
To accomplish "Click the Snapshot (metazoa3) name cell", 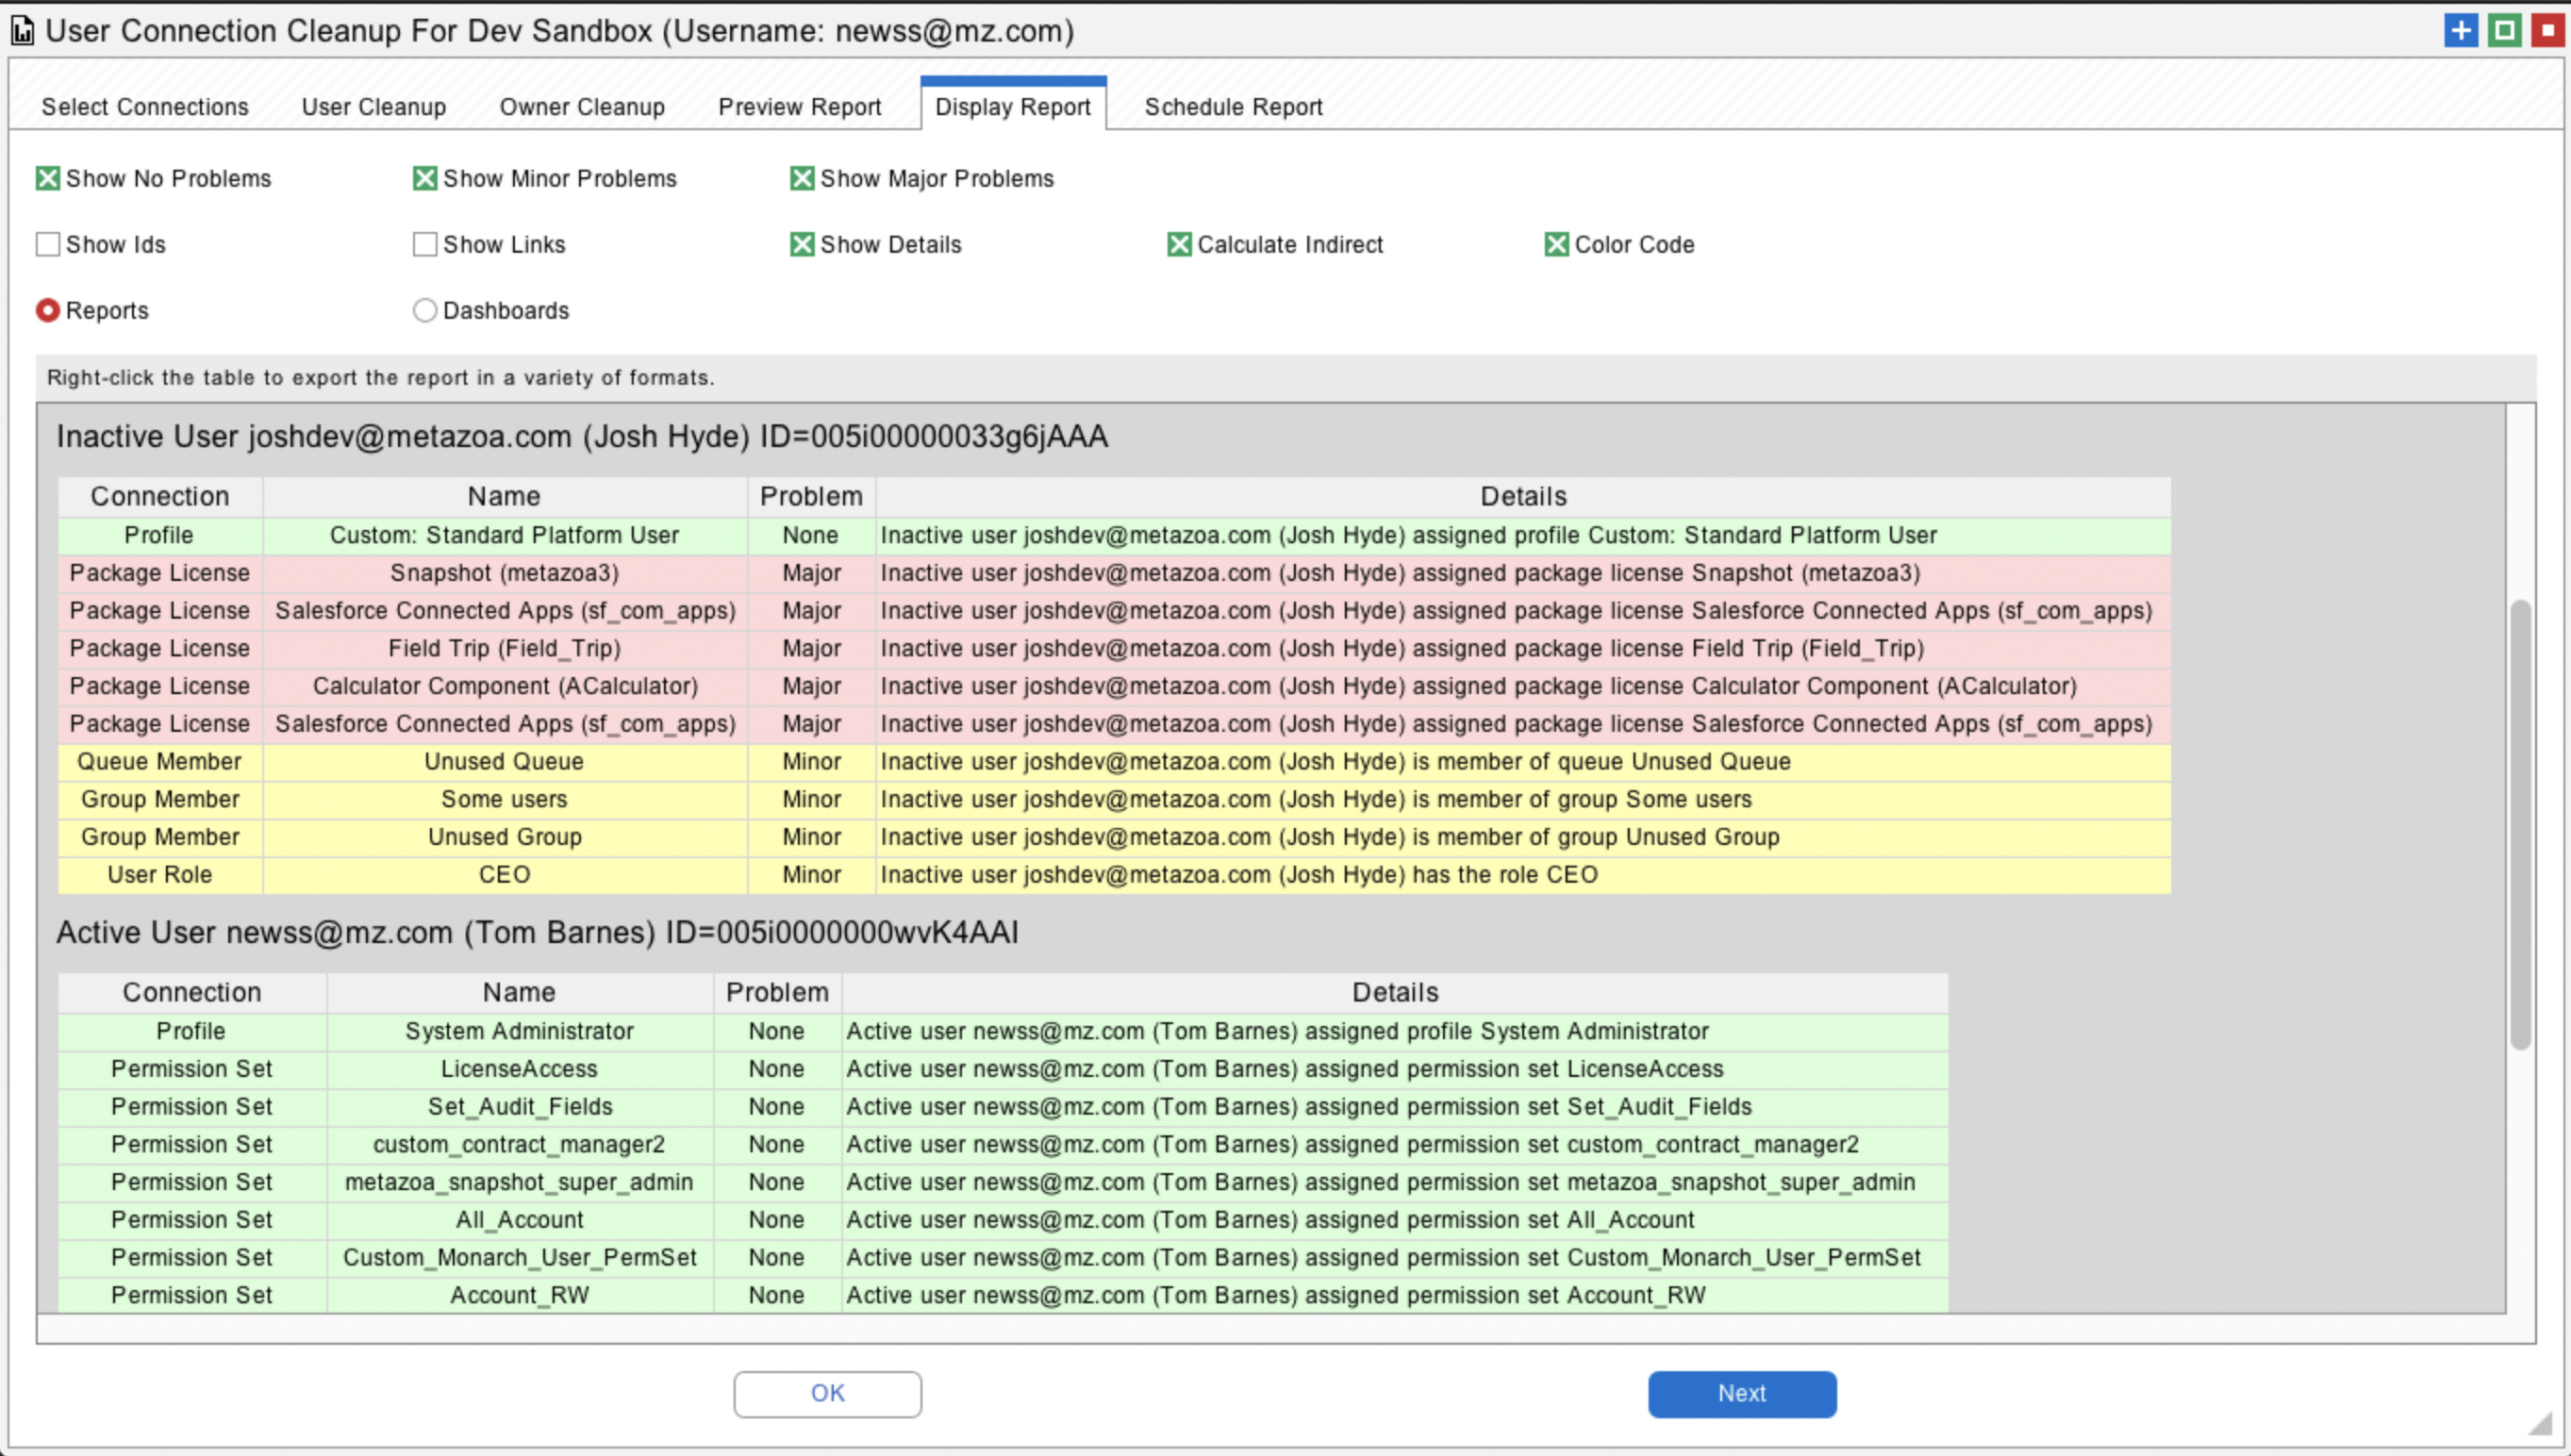I will click(x=504, y=573).
